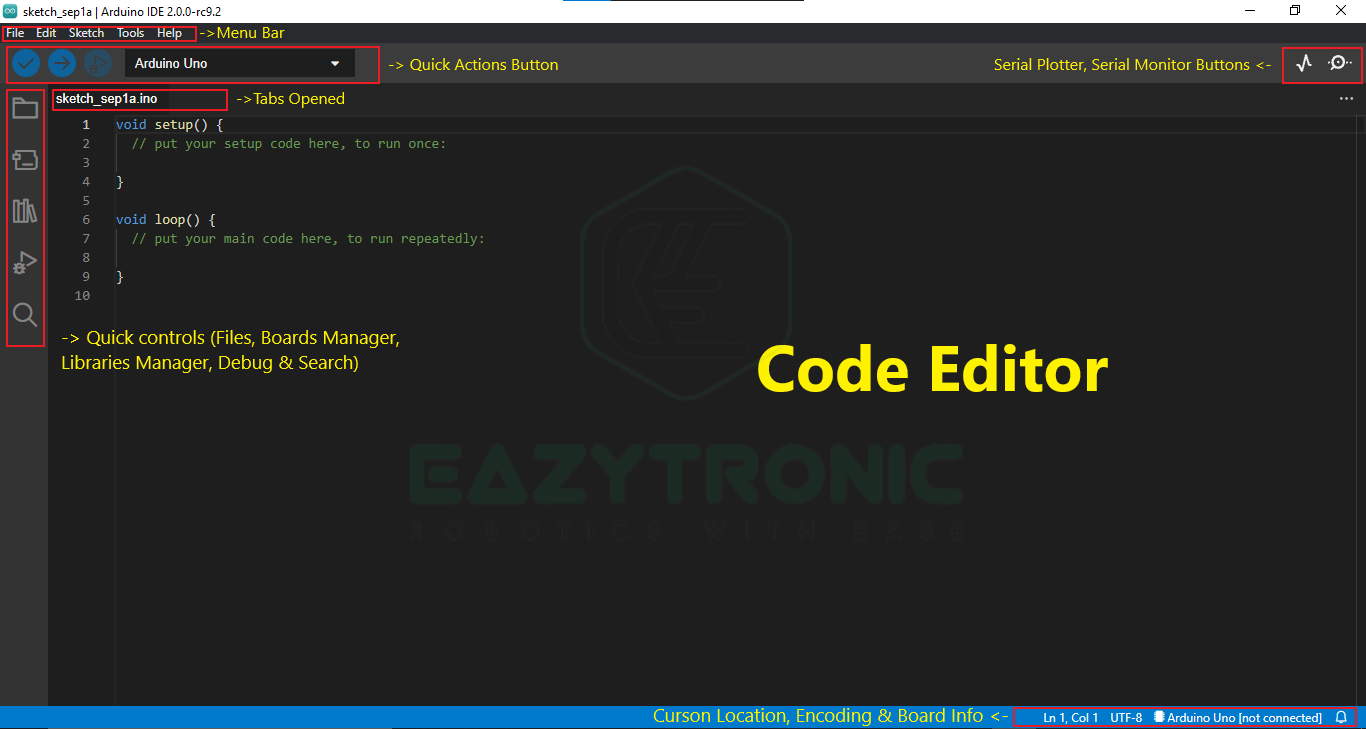
Task: Open the Serial Plotter
Action: pyautogui.click(x=1304, y=63)
